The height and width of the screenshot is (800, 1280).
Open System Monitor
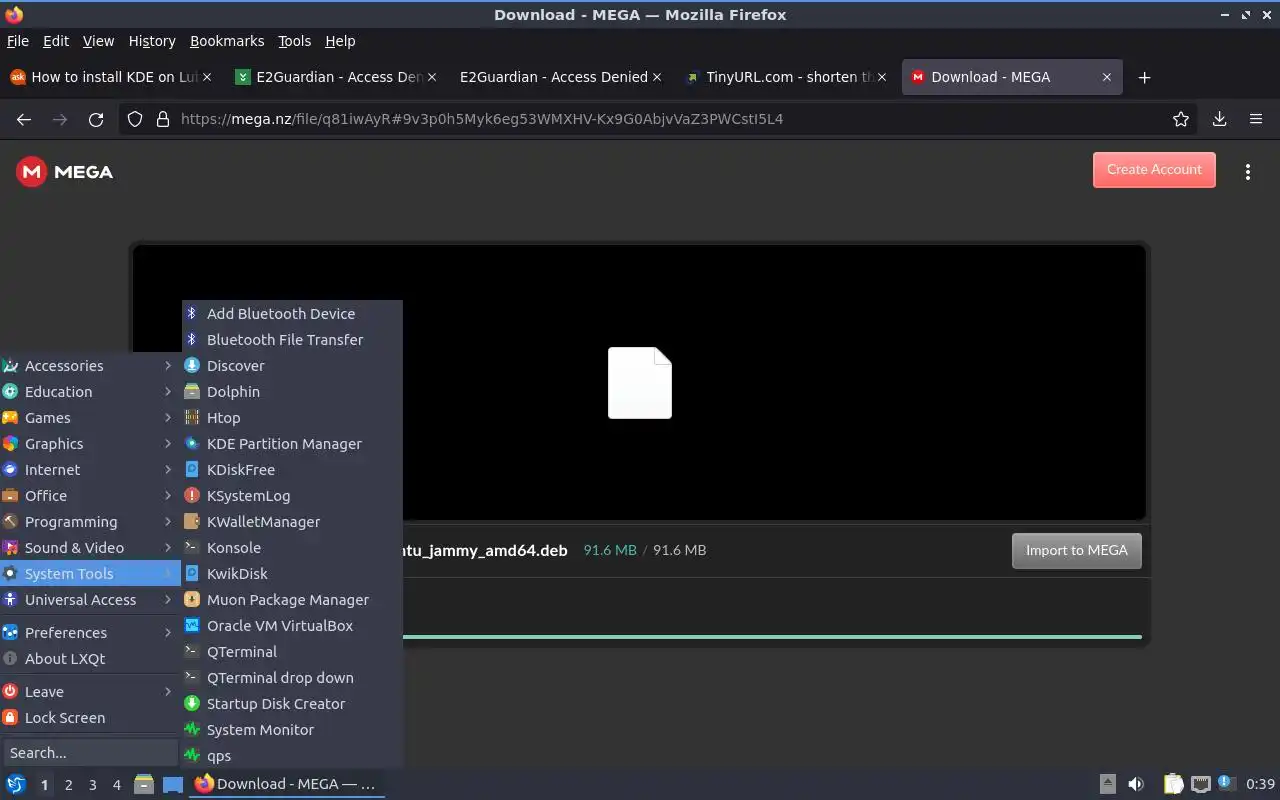pos(292,729)
